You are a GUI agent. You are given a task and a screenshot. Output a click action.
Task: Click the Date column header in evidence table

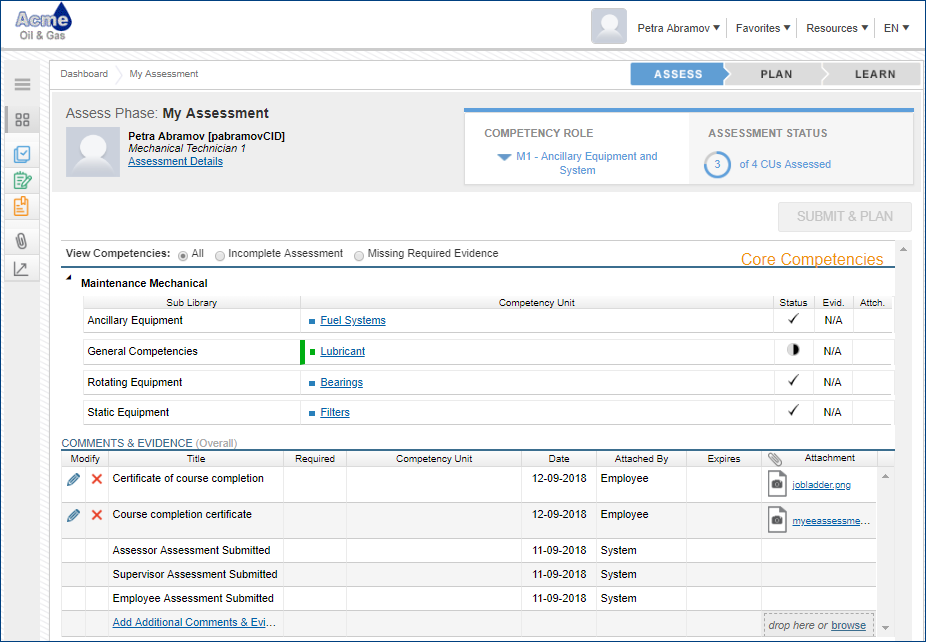[x=559, y=459]
